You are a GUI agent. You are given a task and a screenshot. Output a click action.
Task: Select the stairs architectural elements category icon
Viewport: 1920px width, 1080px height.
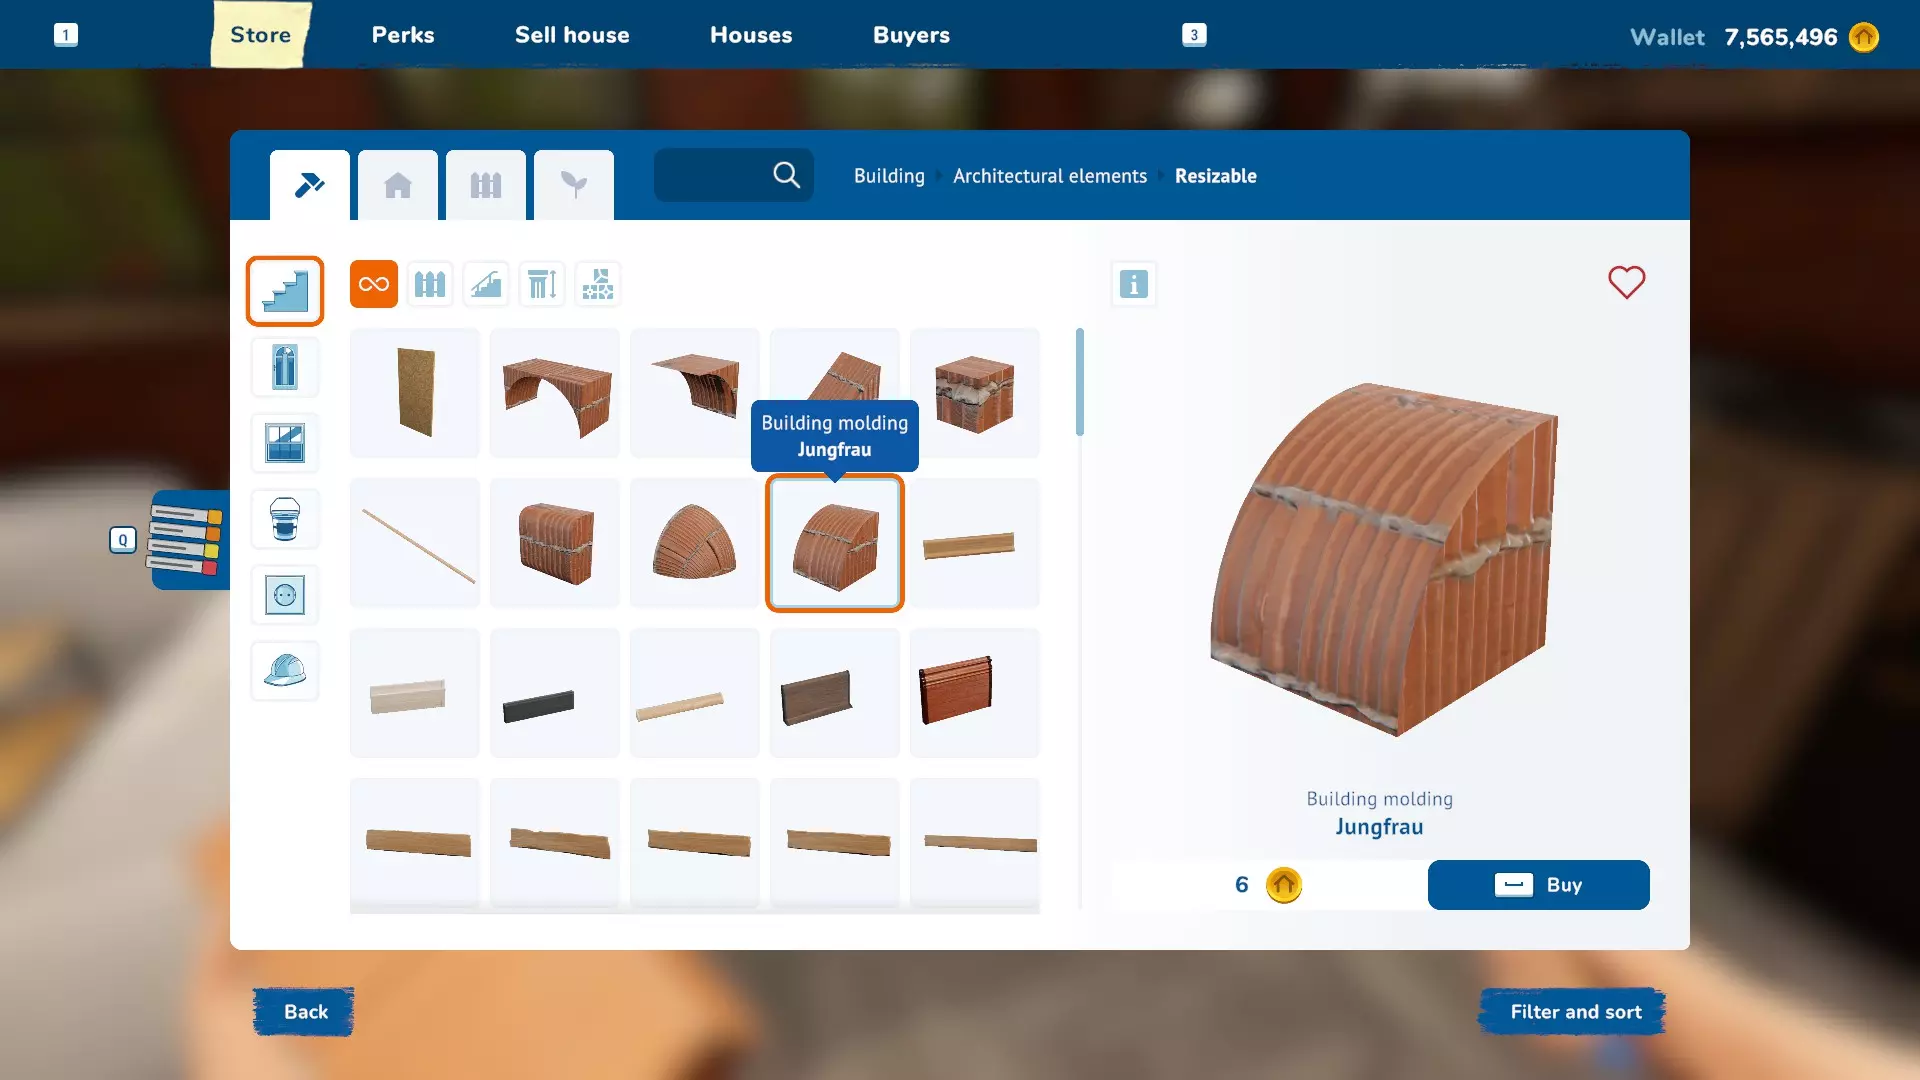[285, 291]
